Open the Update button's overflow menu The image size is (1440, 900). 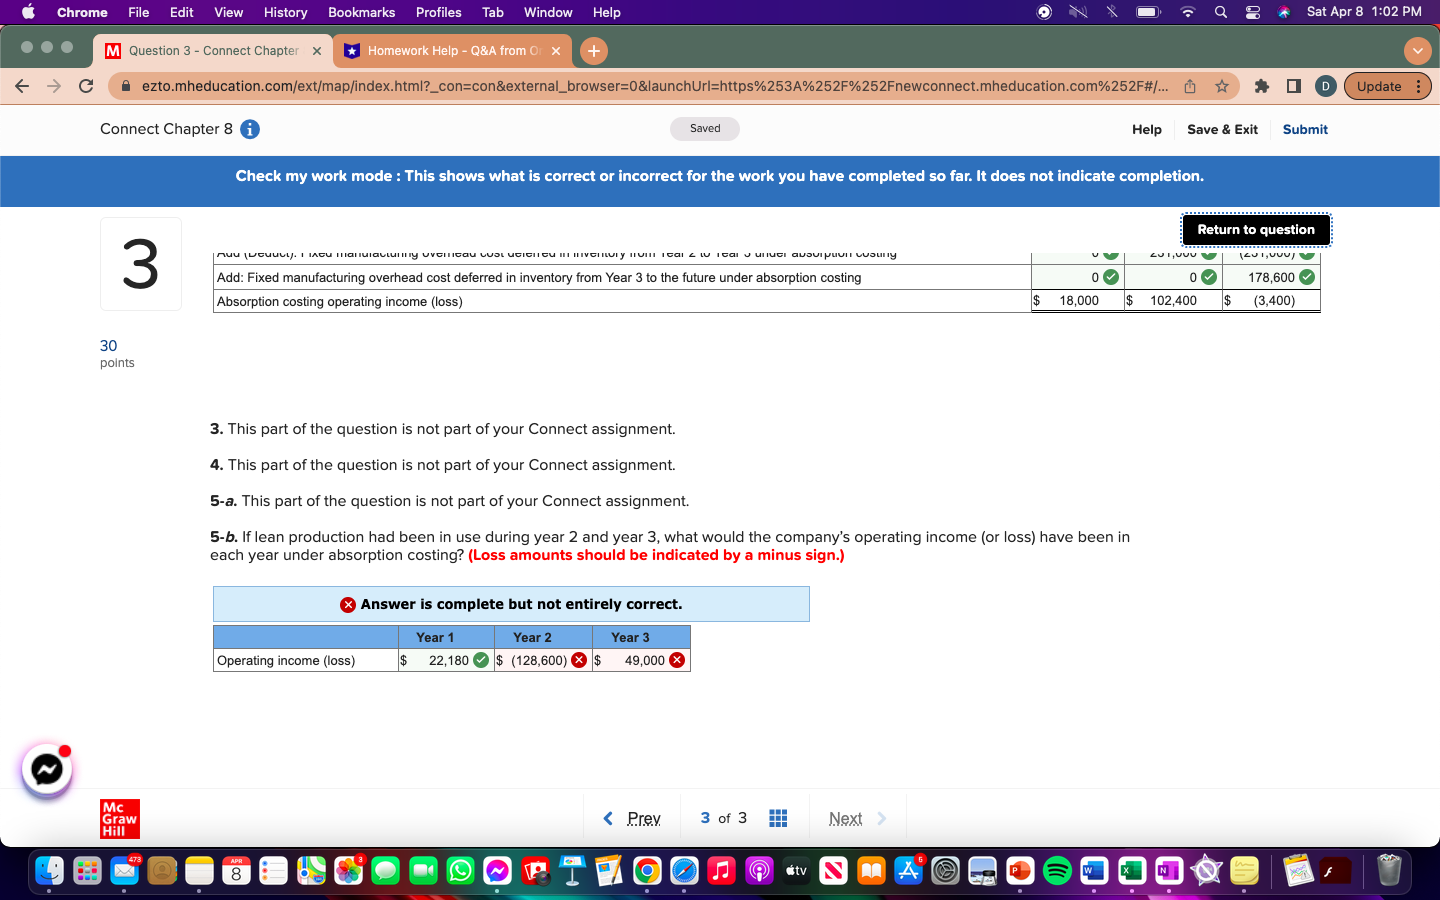(x=1420, y=86)
